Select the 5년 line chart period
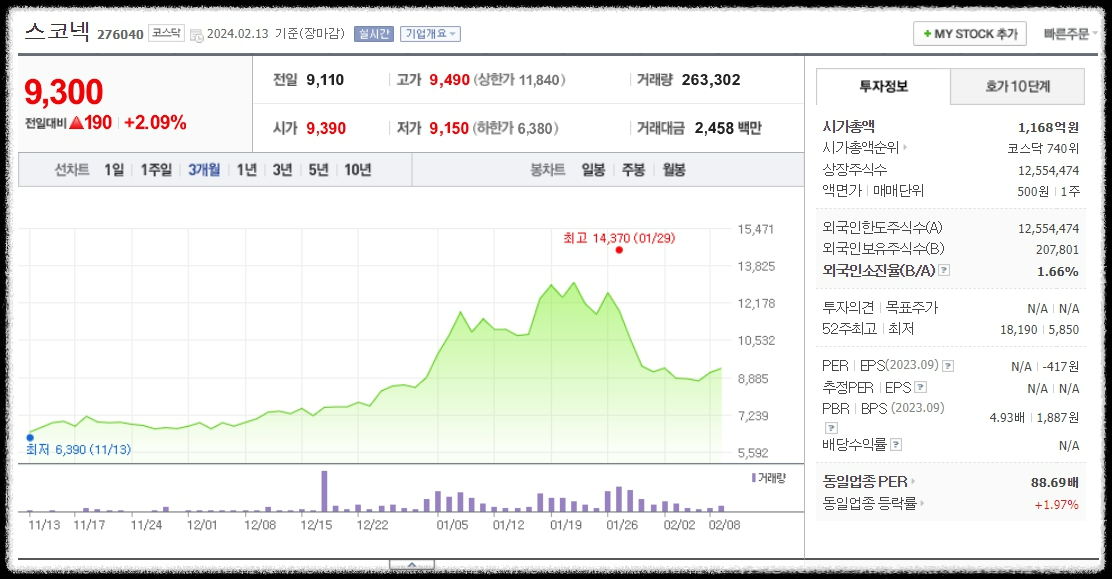Screen dimensions: 1112x579 coord(318,170)
